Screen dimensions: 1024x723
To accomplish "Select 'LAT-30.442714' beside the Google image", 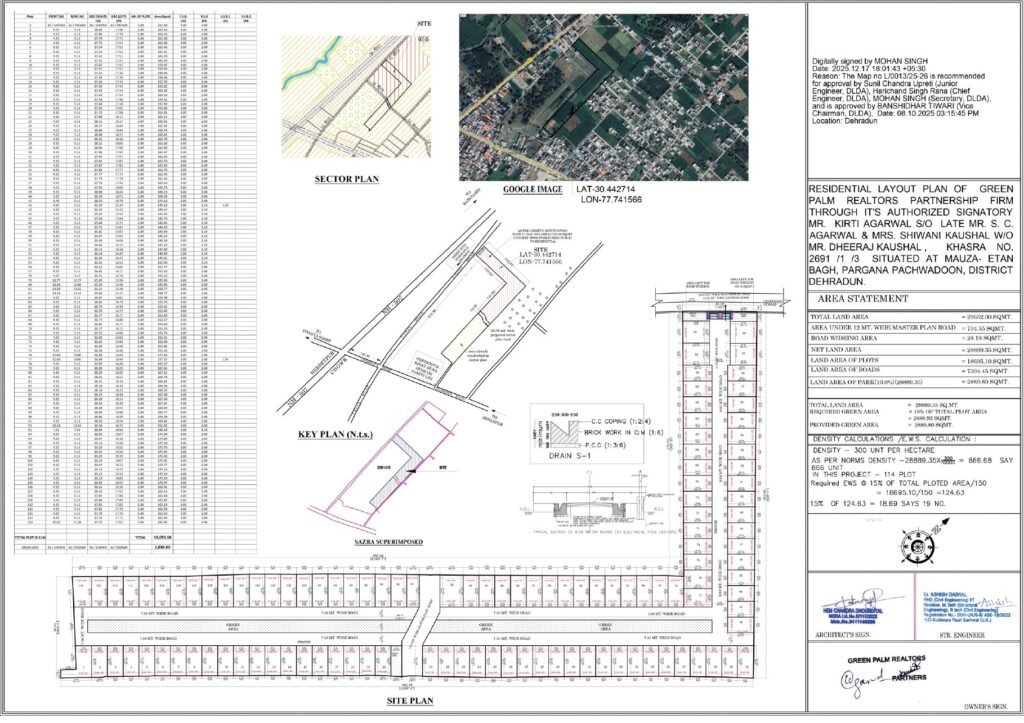I will (604, 189).
